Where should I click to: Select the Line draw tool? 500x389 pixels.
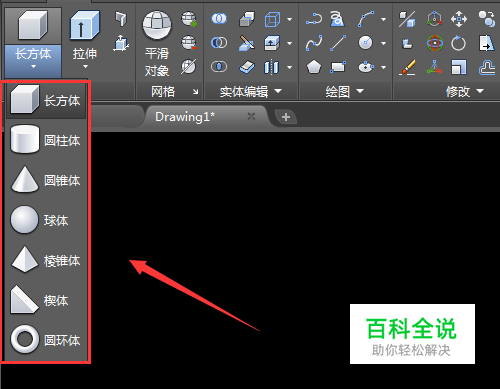point(338,43)
